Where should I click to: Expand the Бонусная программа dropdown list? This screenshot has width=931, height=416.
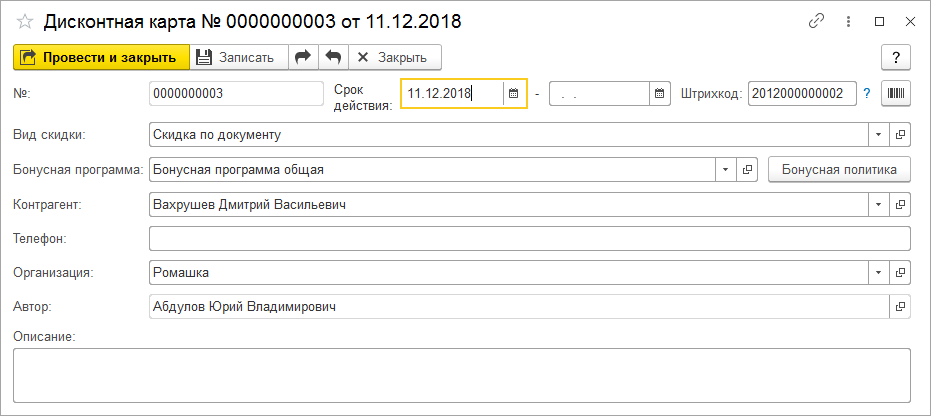tap(726, 170)
